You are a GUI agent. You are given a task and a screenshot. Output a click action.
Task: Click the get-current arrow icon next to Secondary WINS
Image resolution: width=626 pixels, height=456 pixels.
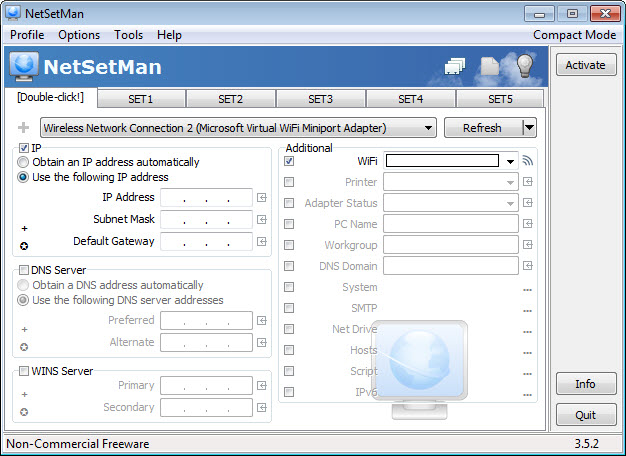click(x=262, y=408)
